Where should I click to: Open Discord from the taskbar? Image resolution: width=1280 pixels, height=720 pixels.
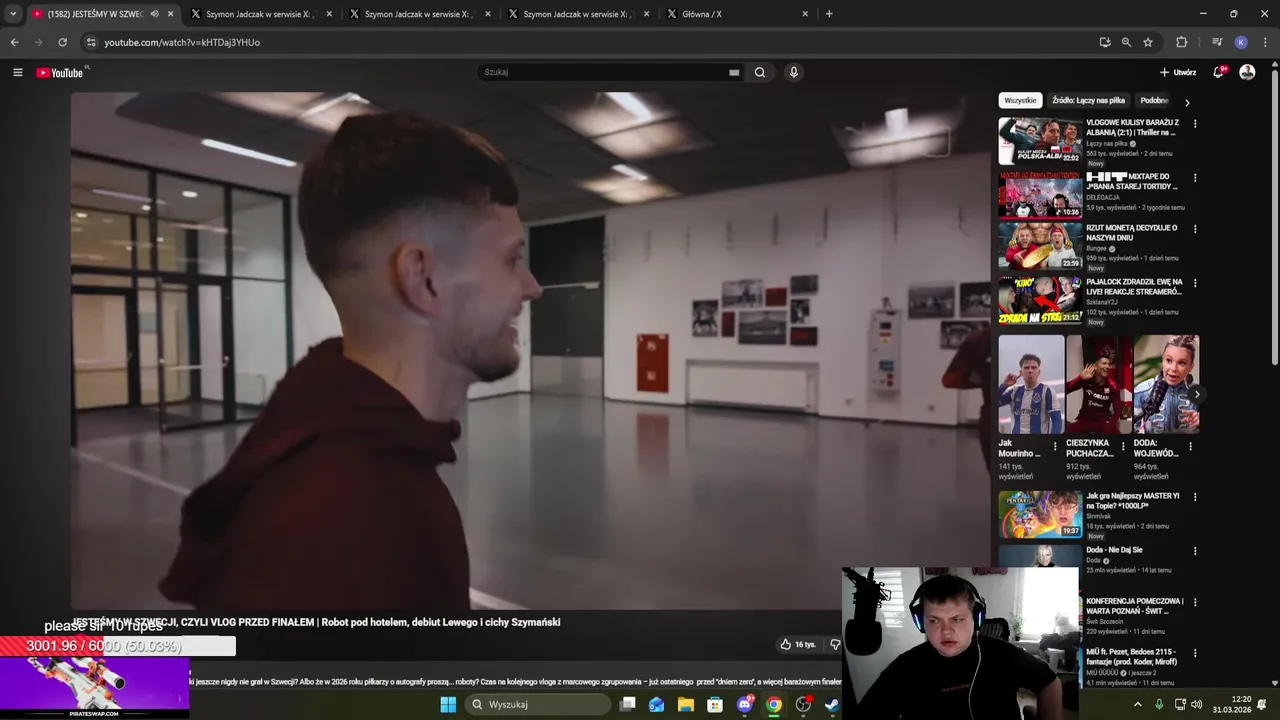(744, 704)
